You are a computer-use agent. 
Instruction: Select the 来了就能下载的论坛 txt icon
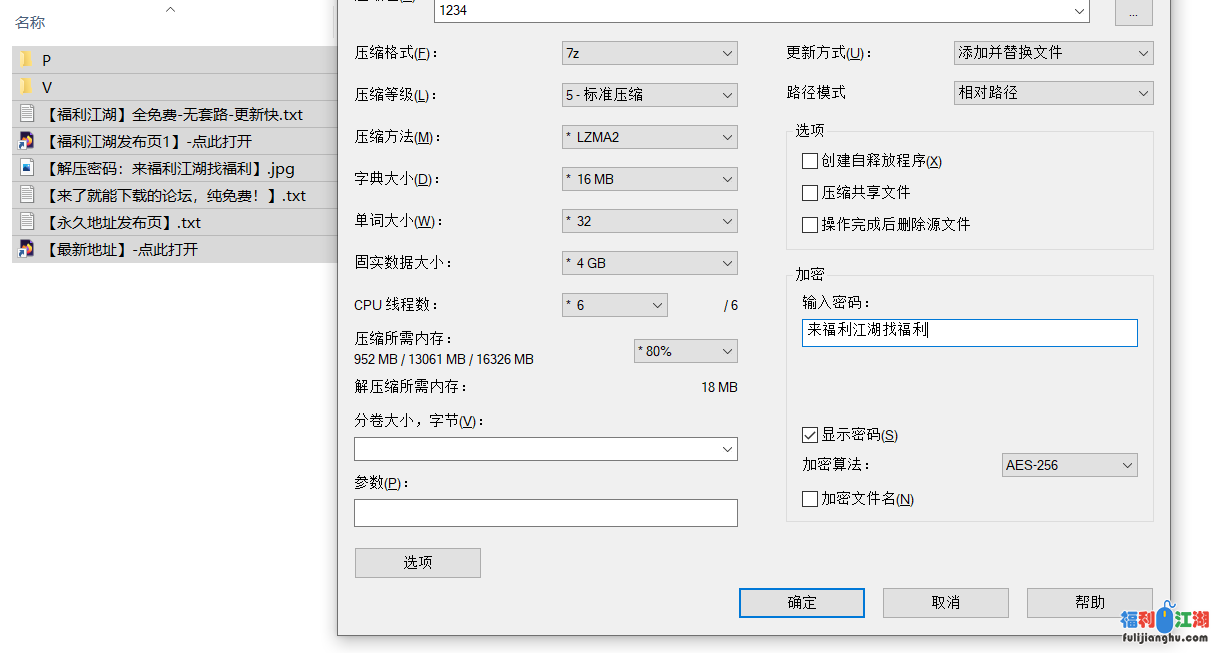point(24,195)
